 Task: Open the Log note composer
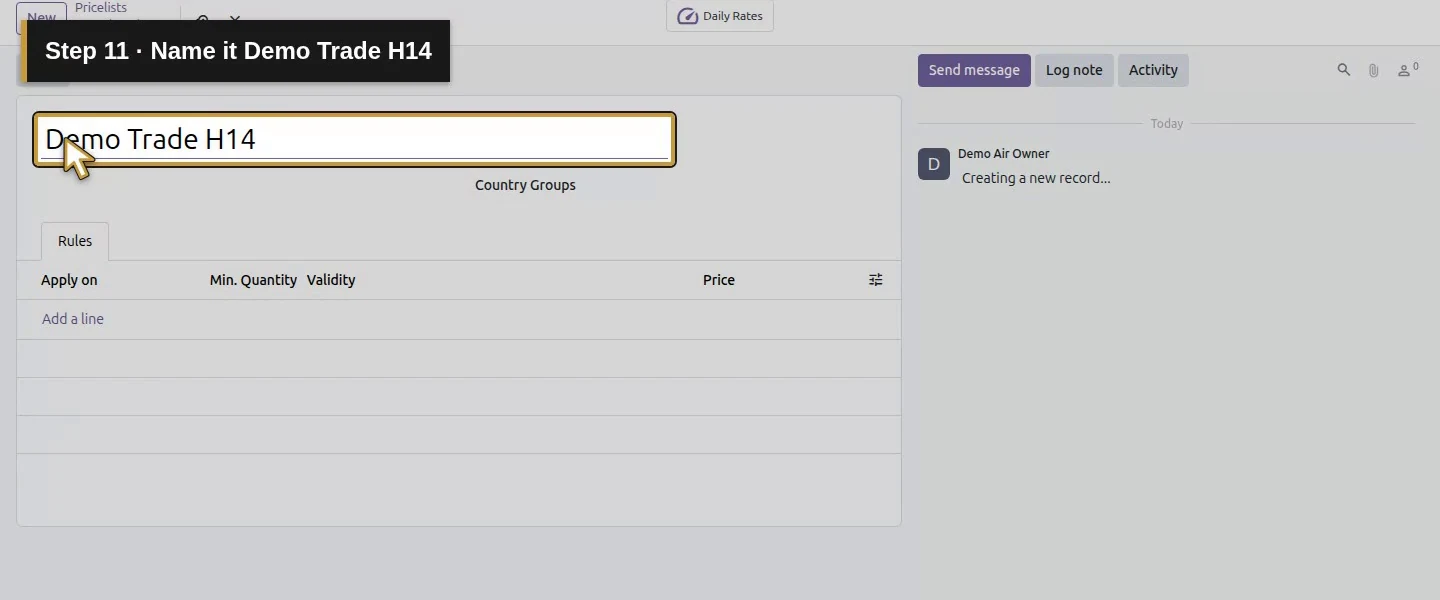[x=1074, y=70]
